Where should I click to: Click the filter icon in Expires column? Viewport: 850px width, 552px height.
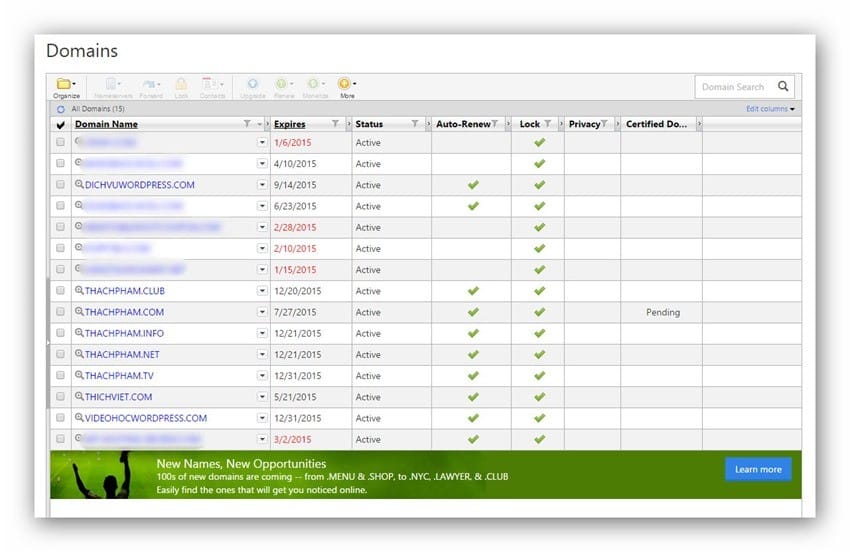point(336,124)
